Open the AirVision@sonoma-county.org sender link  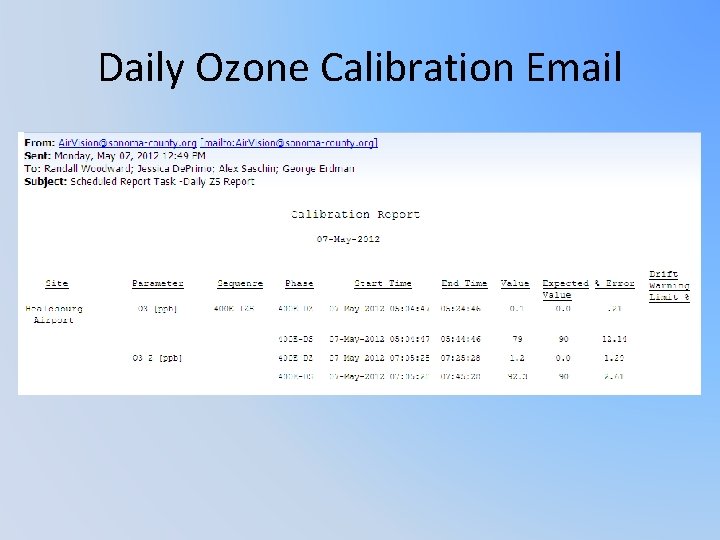(x=127, y=143)
